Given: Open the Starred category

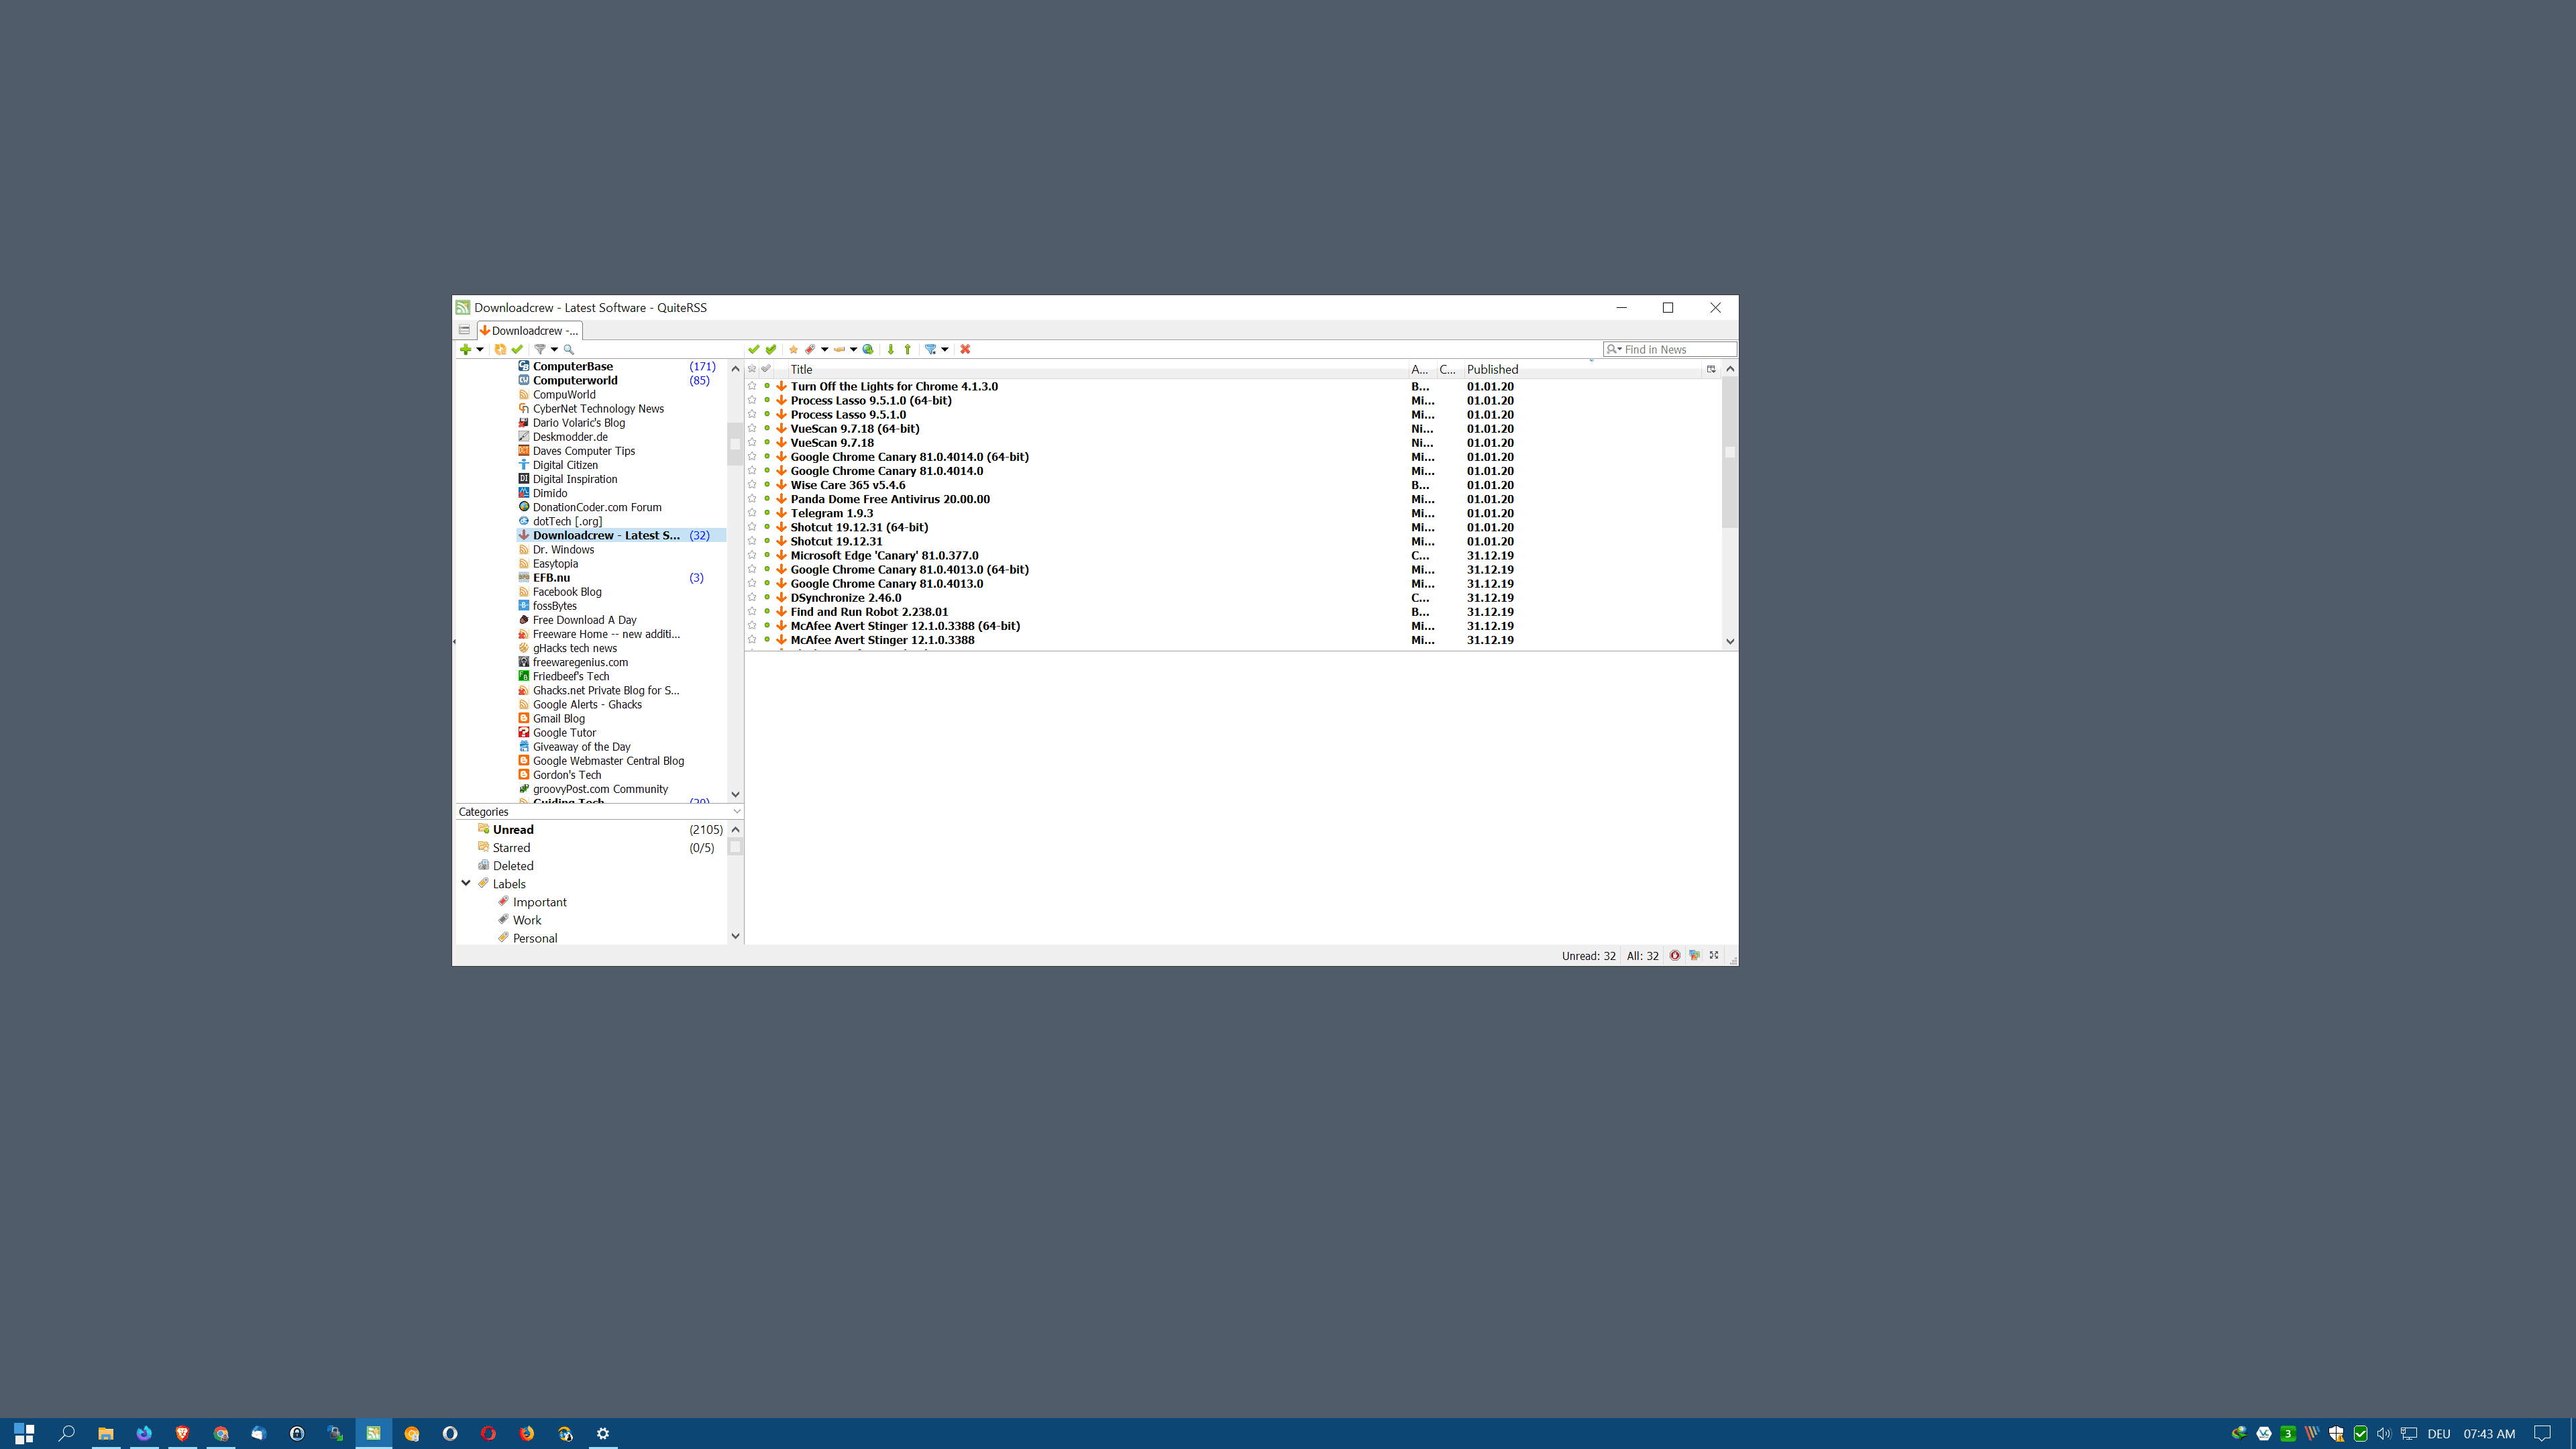Looking at the screenshot, I should tap(511, 848).
